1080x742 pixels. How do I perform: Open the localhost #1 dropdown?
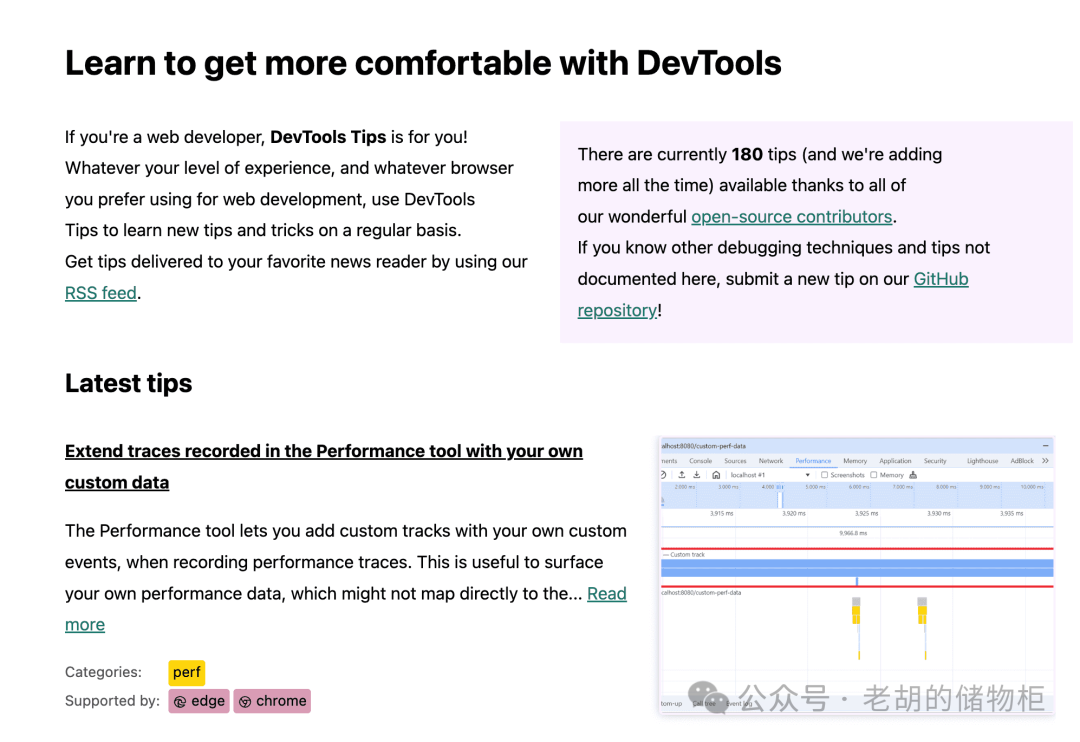coord(769,475)
